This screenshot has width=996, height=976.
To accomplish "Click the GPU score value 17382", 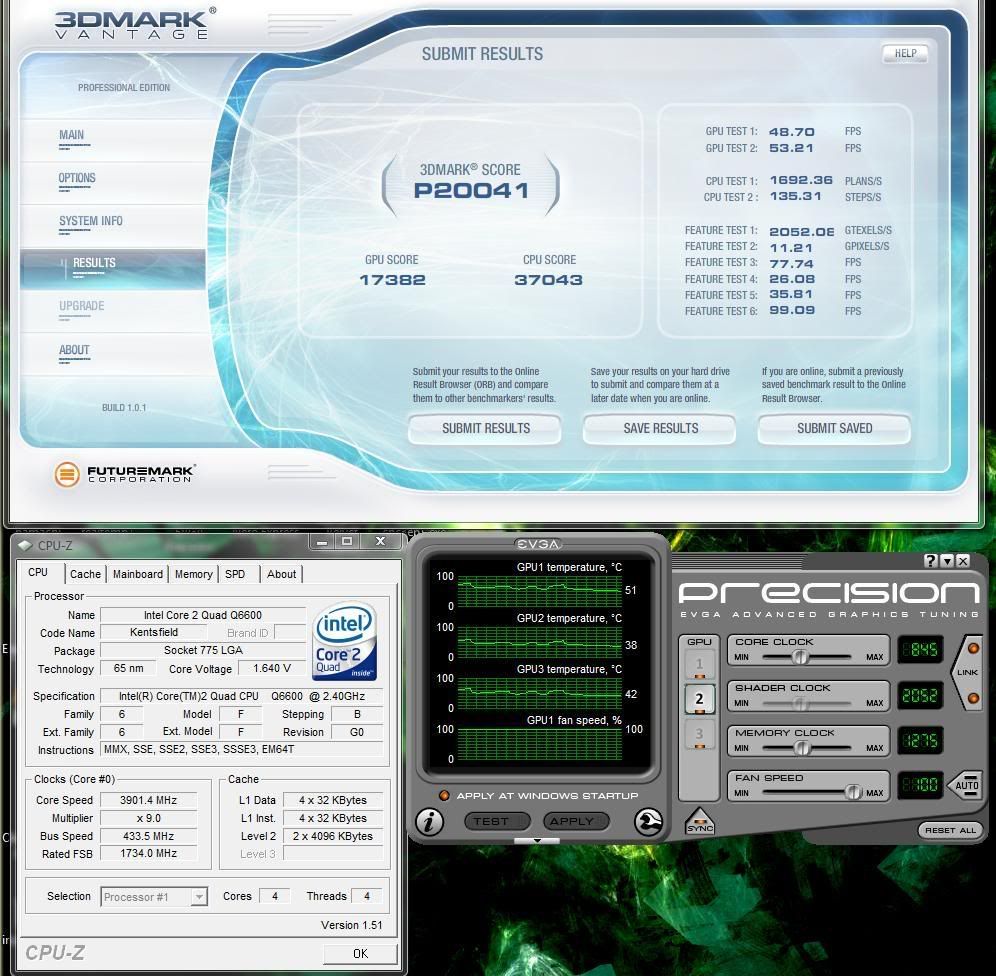I will coord(393,280).
